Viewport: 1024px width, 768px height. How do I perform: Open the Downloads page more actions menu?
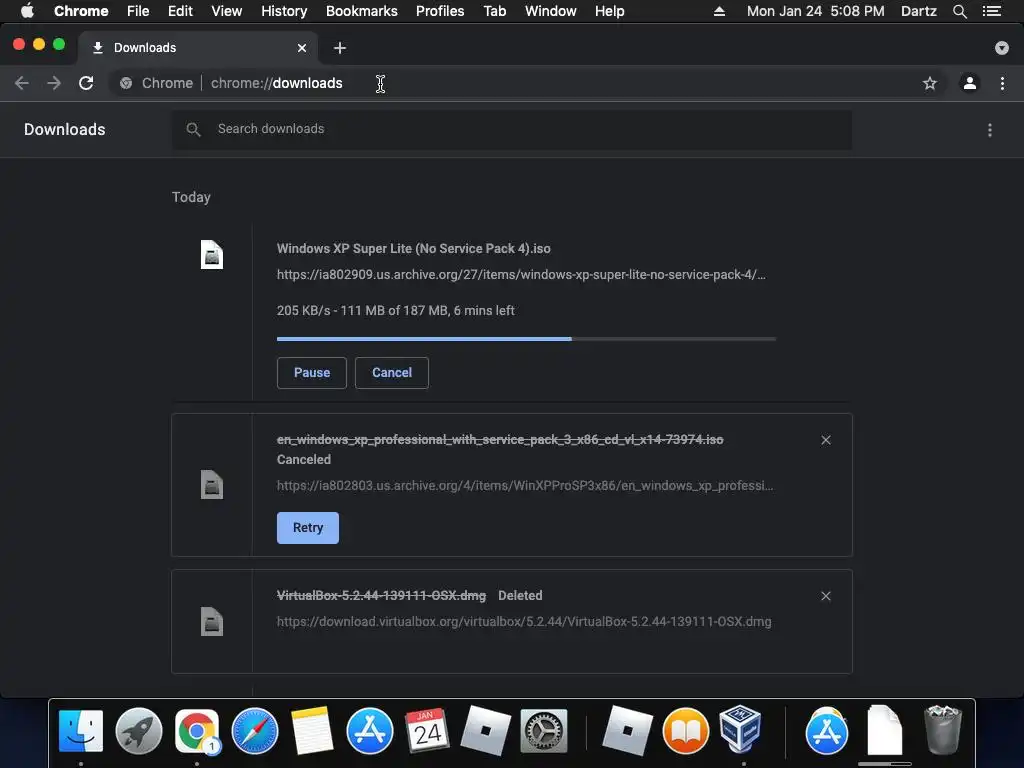pyautogui.click(x=990, y=130)
